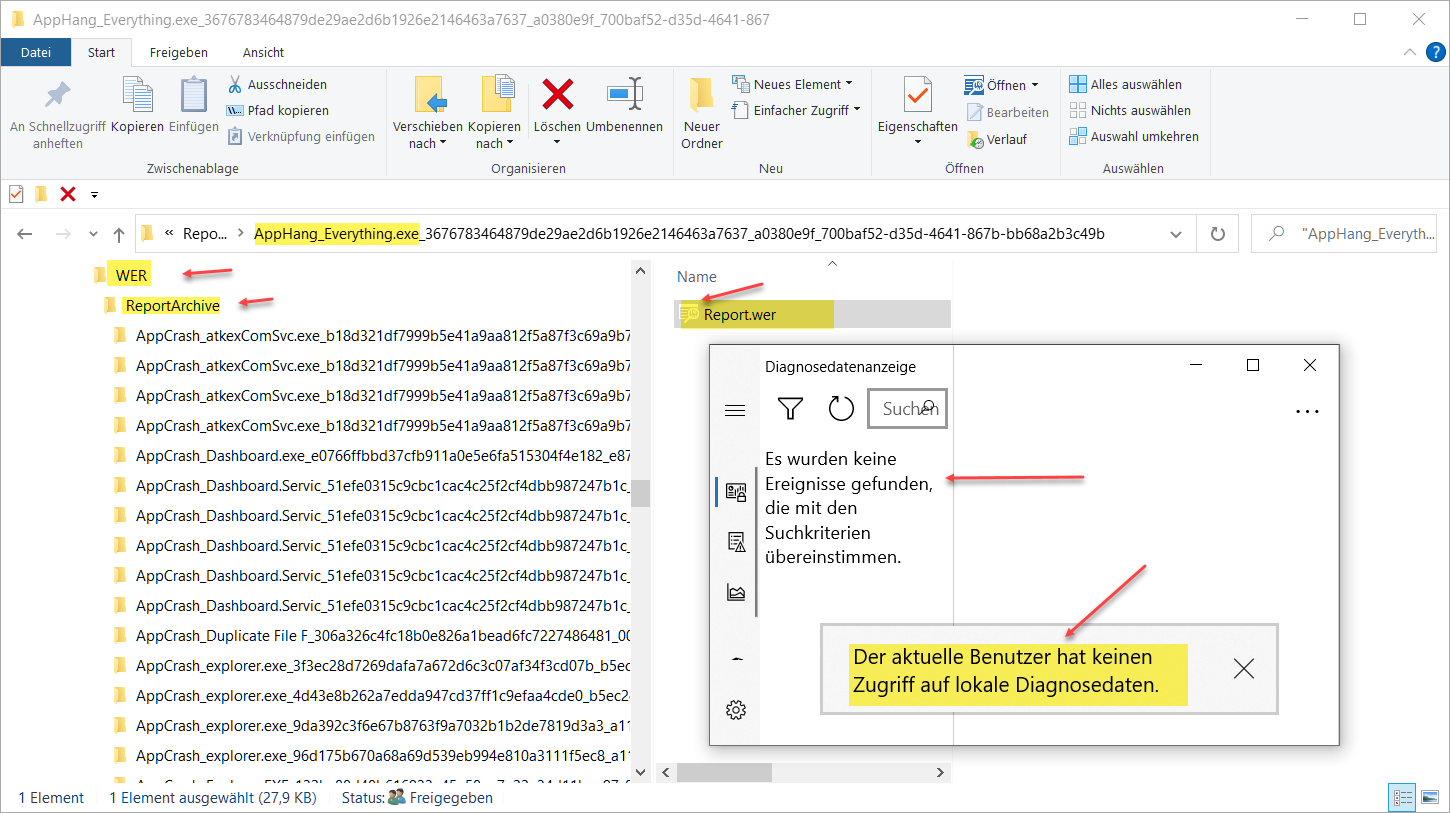1450x813 pixels.
Task: Open the address bar history dropdown
Action: 1176,234
